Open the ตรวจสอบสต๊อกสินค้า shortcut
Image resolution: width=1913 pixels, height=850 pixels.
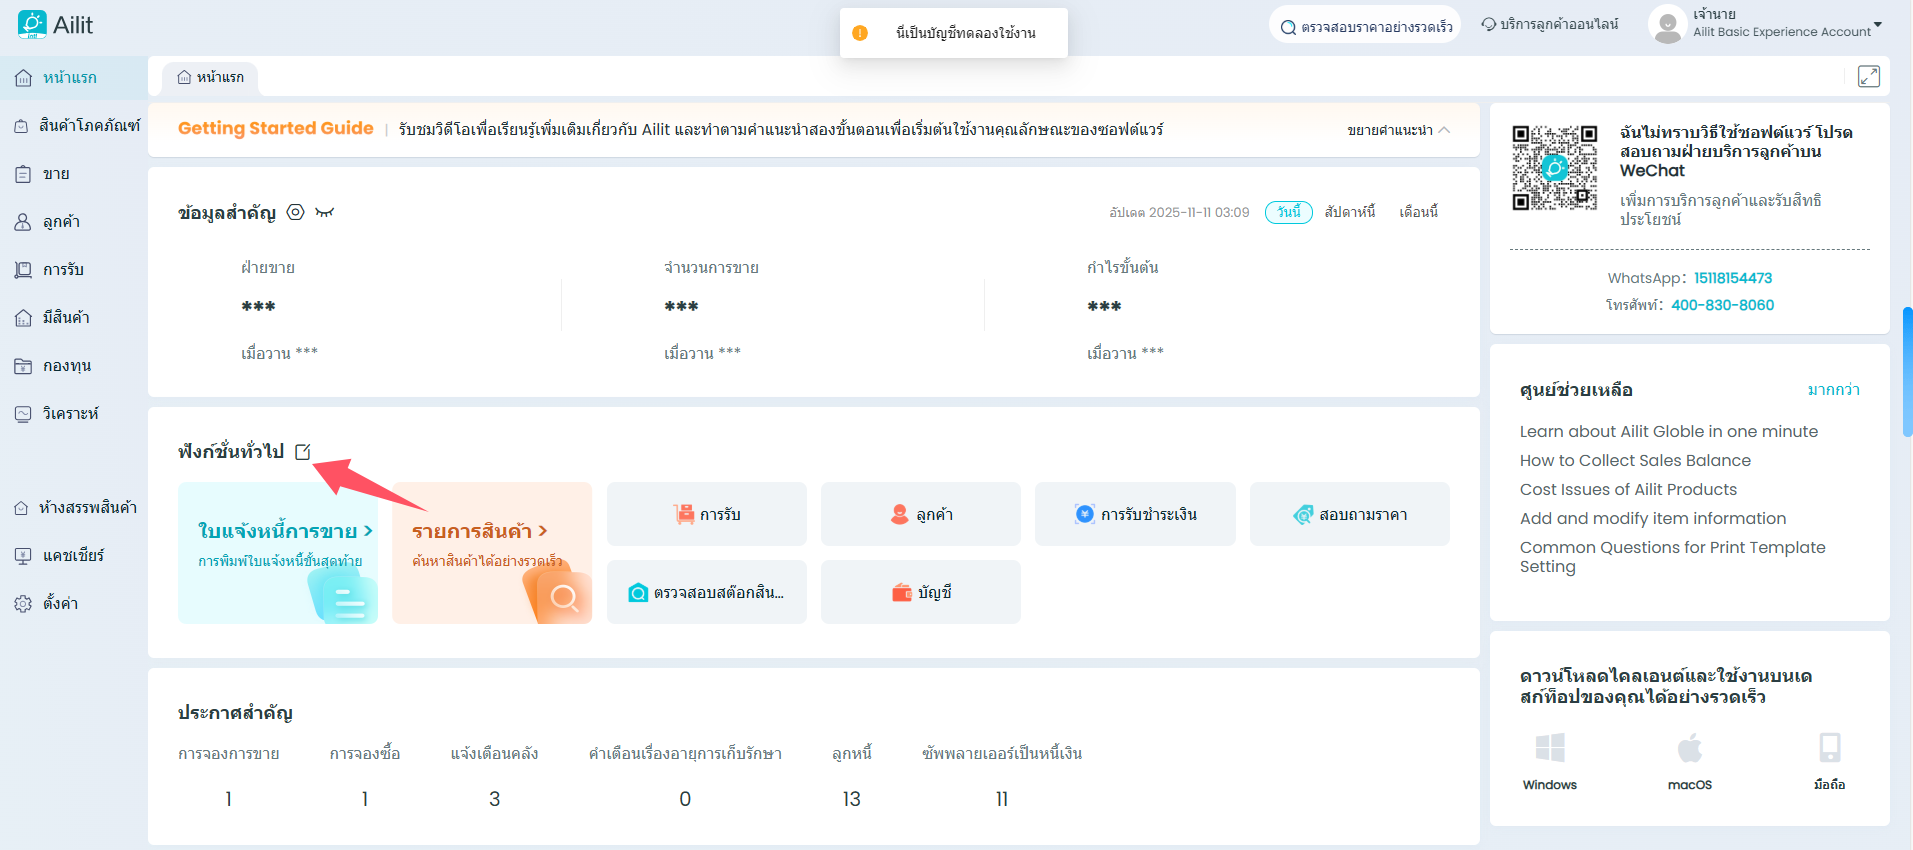click(706, 592)
